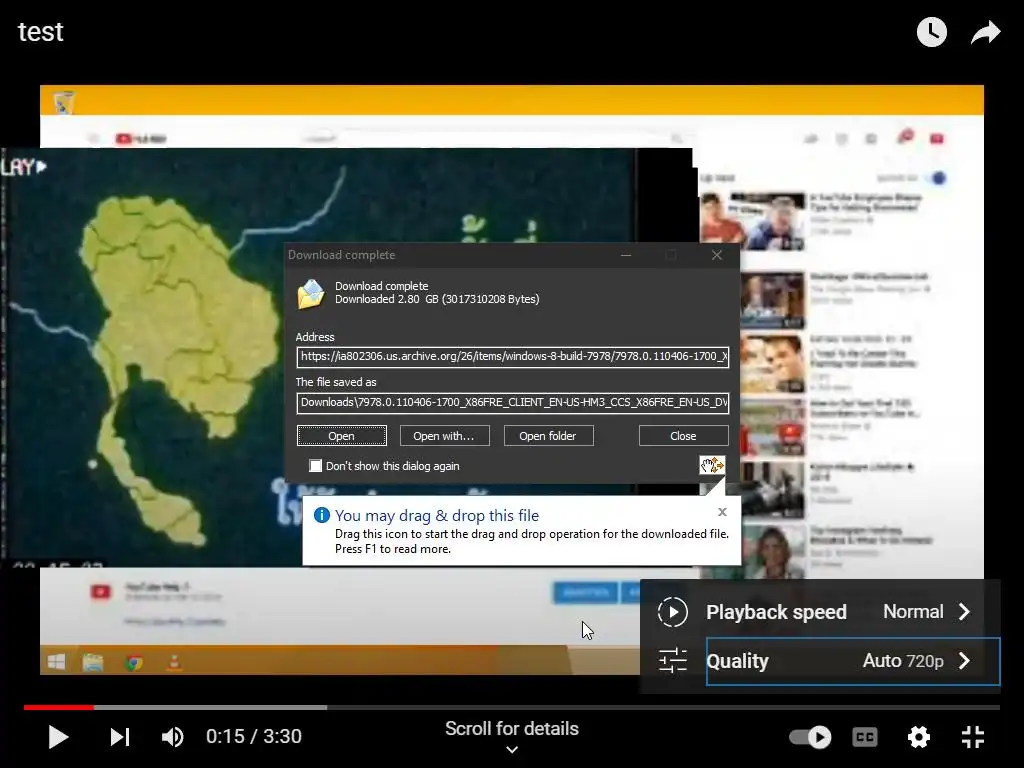Click the red avatar icon in recorded YouTube header
1024x768 pixels.
pyautogui.click(x=936, y=138)
